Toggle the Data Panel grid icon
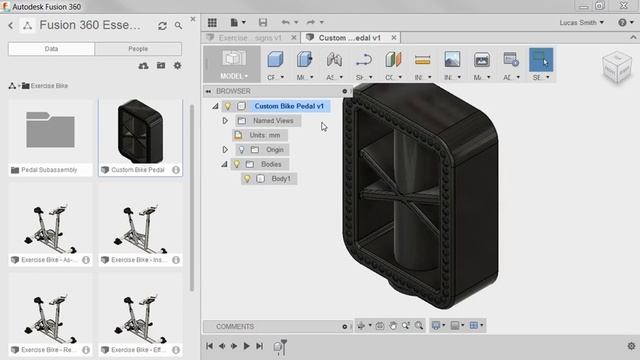 (x=212, y=22)
